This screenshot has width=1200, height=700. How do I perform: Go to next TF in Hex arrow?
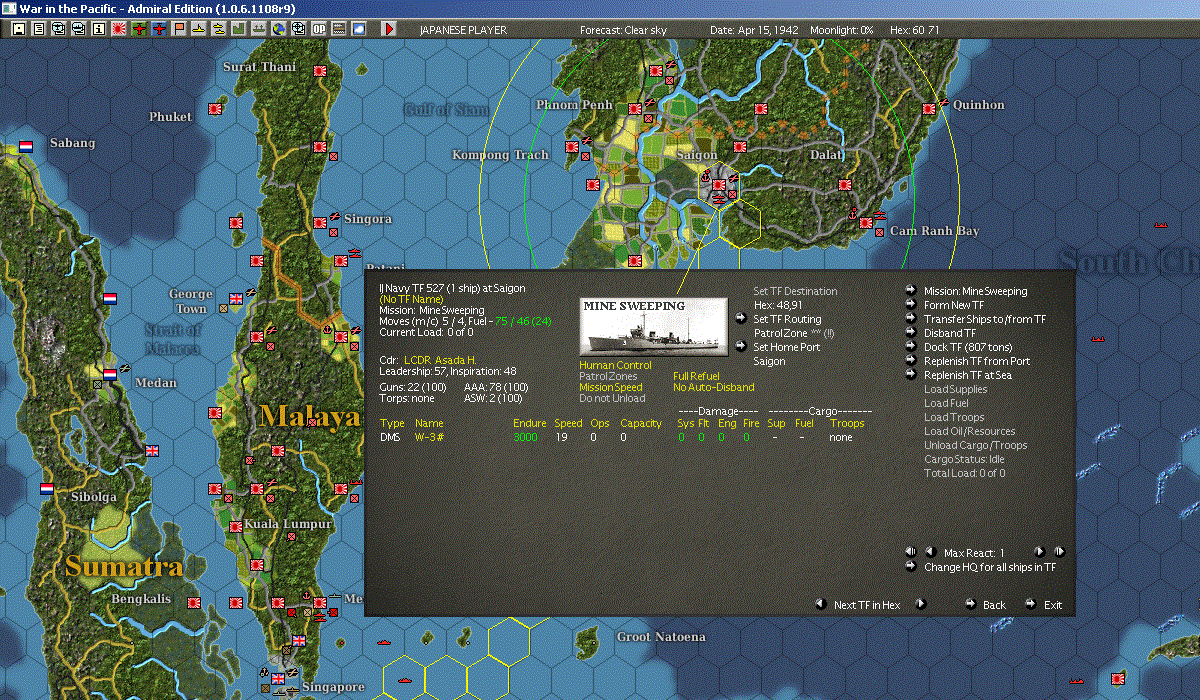[x=921, y=604]
